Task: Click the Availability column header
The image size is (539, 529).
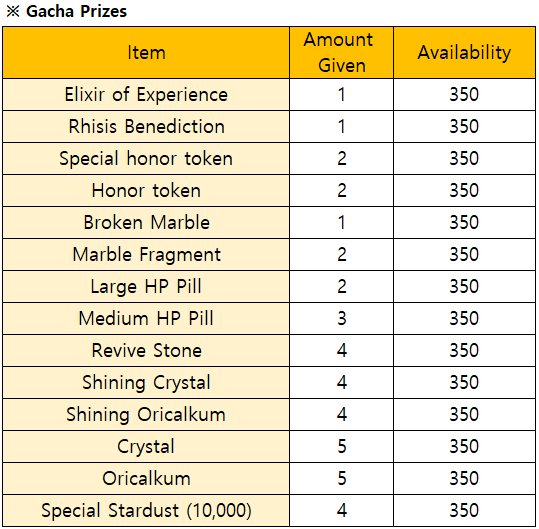Action: (464, 53)
